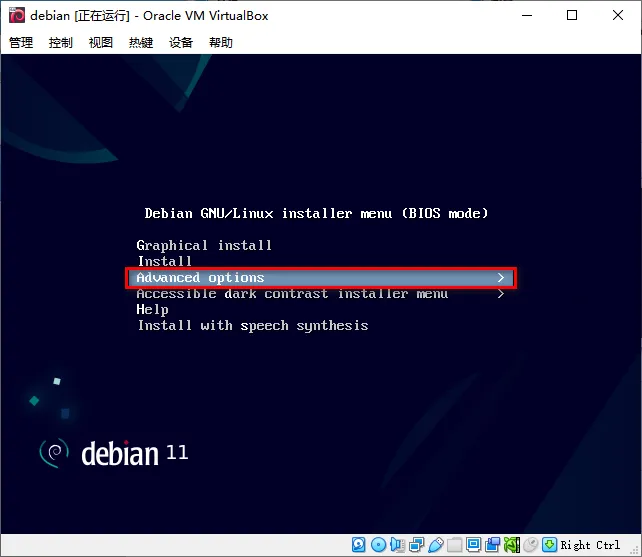Open the 视图 menu
The image size is (642, 557).
pos(101,42)
